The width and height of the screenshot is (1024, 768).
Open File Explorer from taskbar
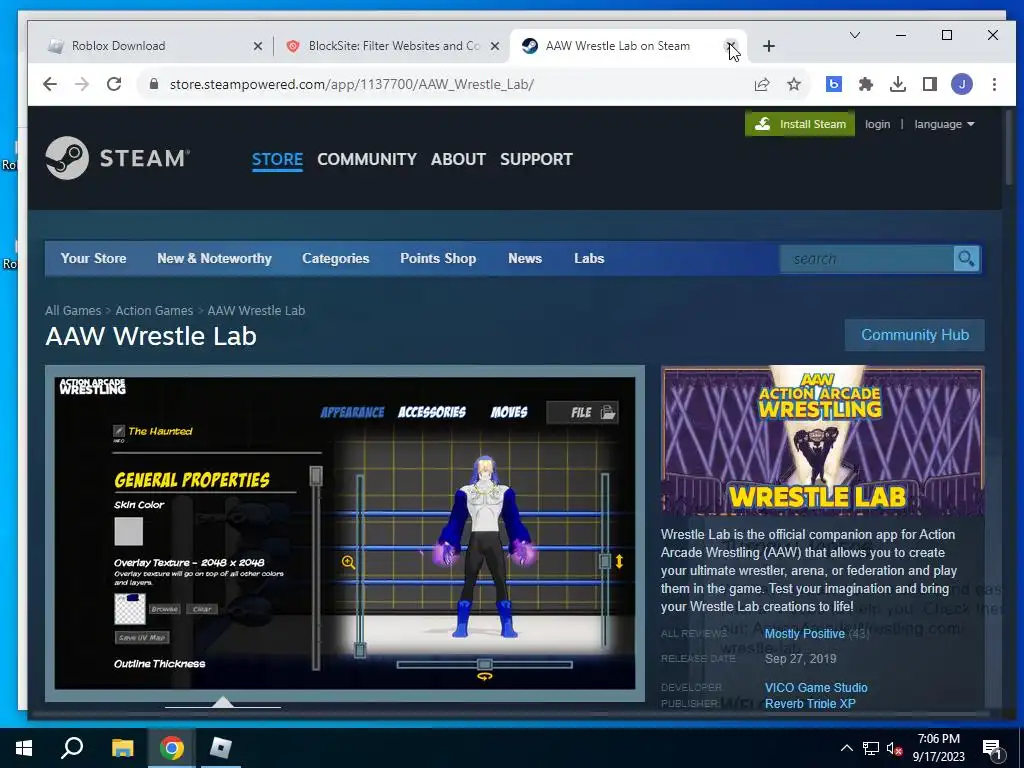point(122,748)
